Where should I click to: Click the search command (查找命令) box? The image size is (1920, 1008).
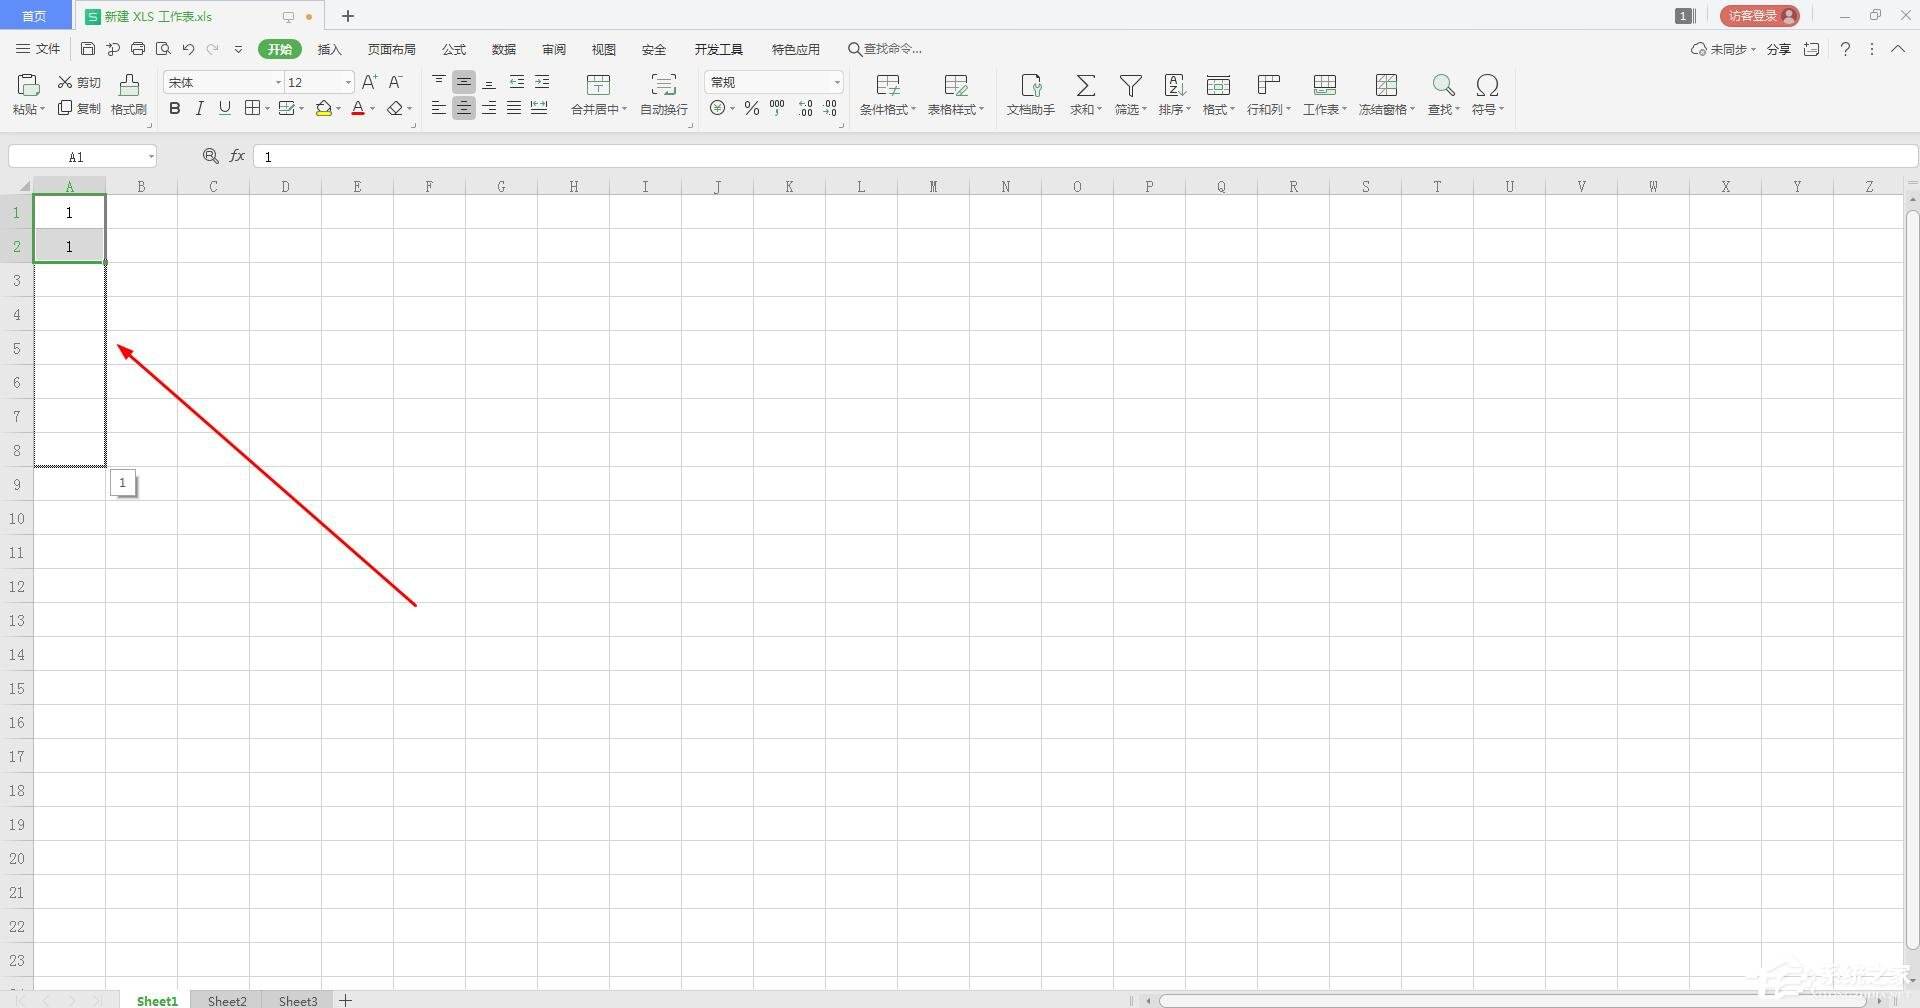pos(885,49)
